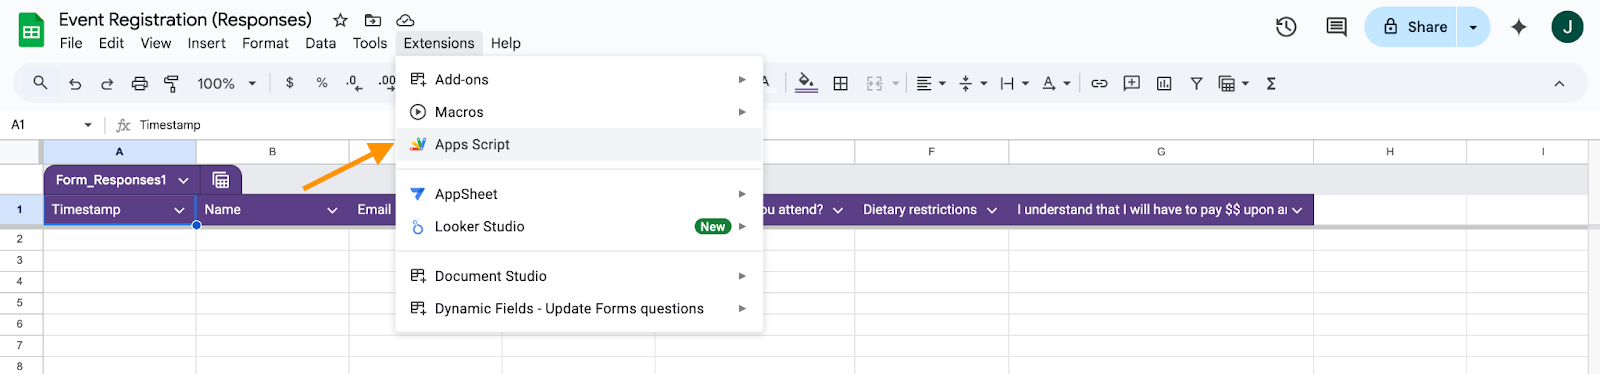Click the Name Box showing A1
The image size is (1600, 374).
click(x=50, y=125)
